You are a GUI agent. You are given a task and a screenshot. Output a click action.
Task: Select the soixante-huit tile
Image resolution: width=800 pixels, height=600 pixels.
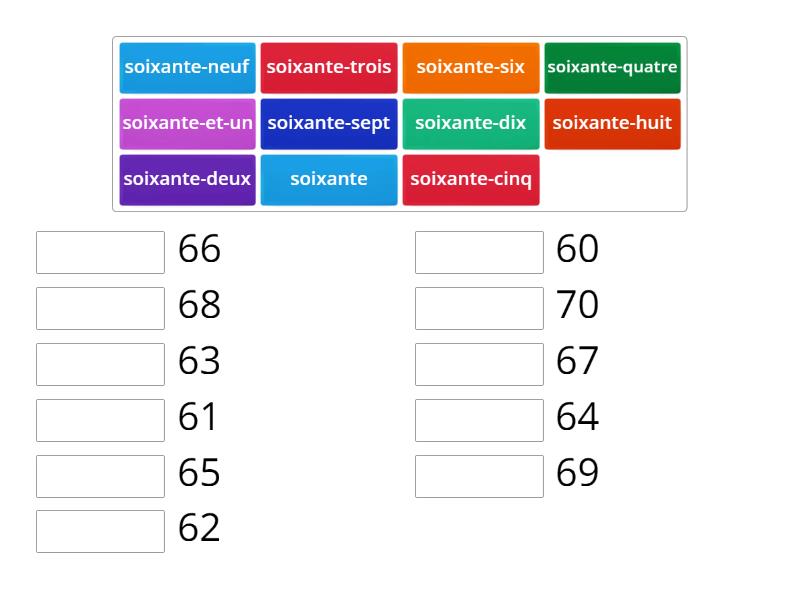tap(612, 124)
